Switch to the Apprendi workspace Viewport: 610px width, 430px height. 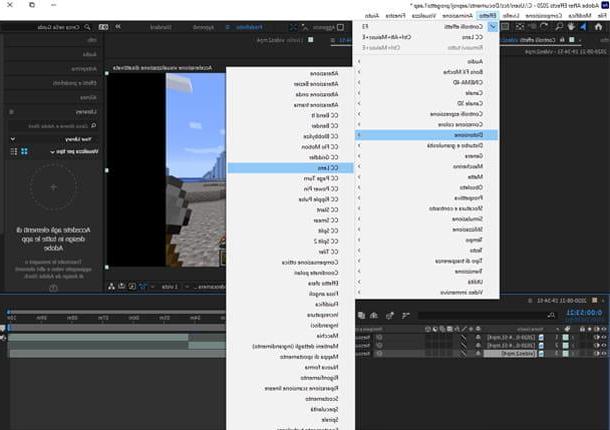point(203,27)
